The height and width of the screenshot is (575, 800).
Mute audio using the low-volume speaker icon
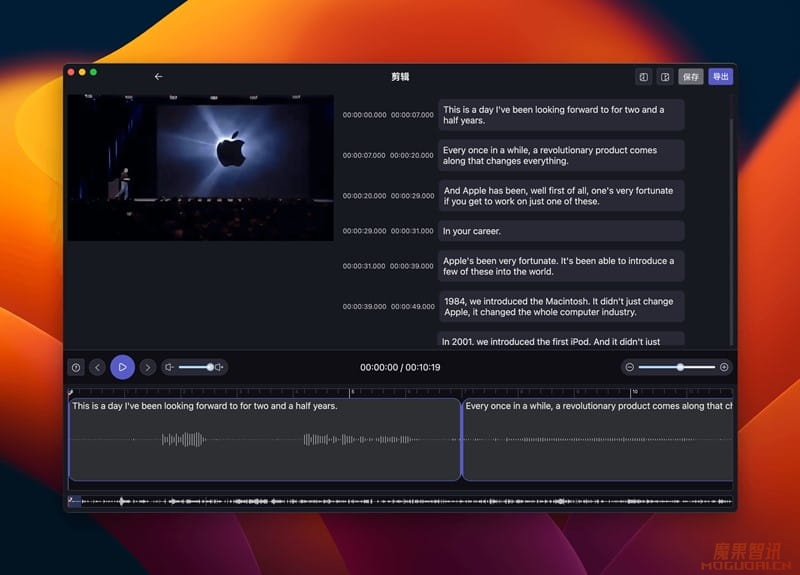[x=169, y=367]
